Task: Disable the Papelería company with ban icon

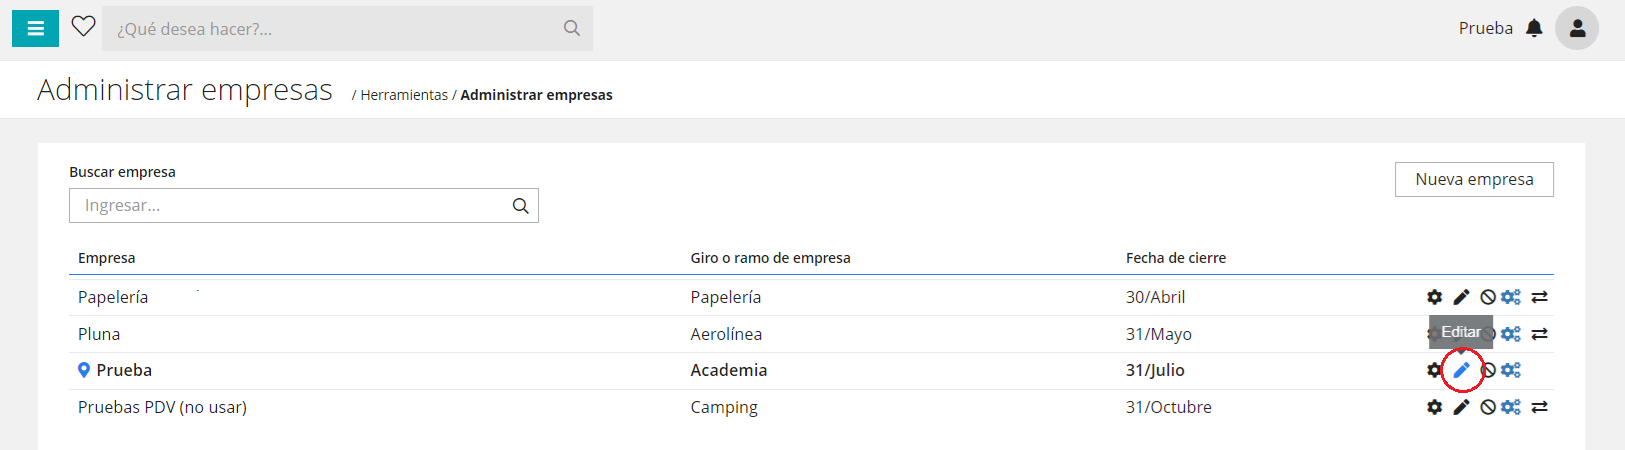Action: coord(1488,297)
